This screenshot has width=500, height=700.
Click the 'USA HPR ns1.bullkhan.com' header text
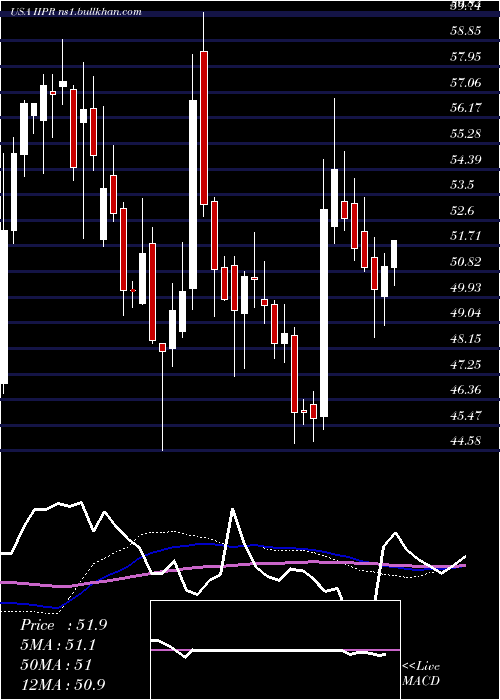[77, 12]
